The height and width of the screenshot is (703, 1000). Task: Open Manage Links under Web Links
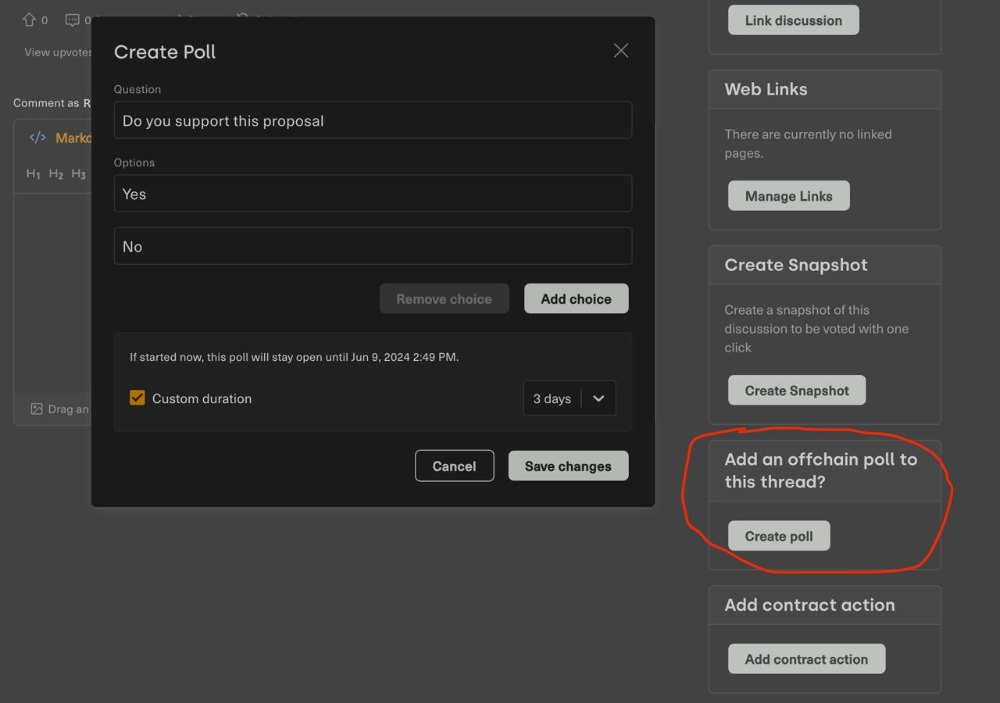pos(788,196)
